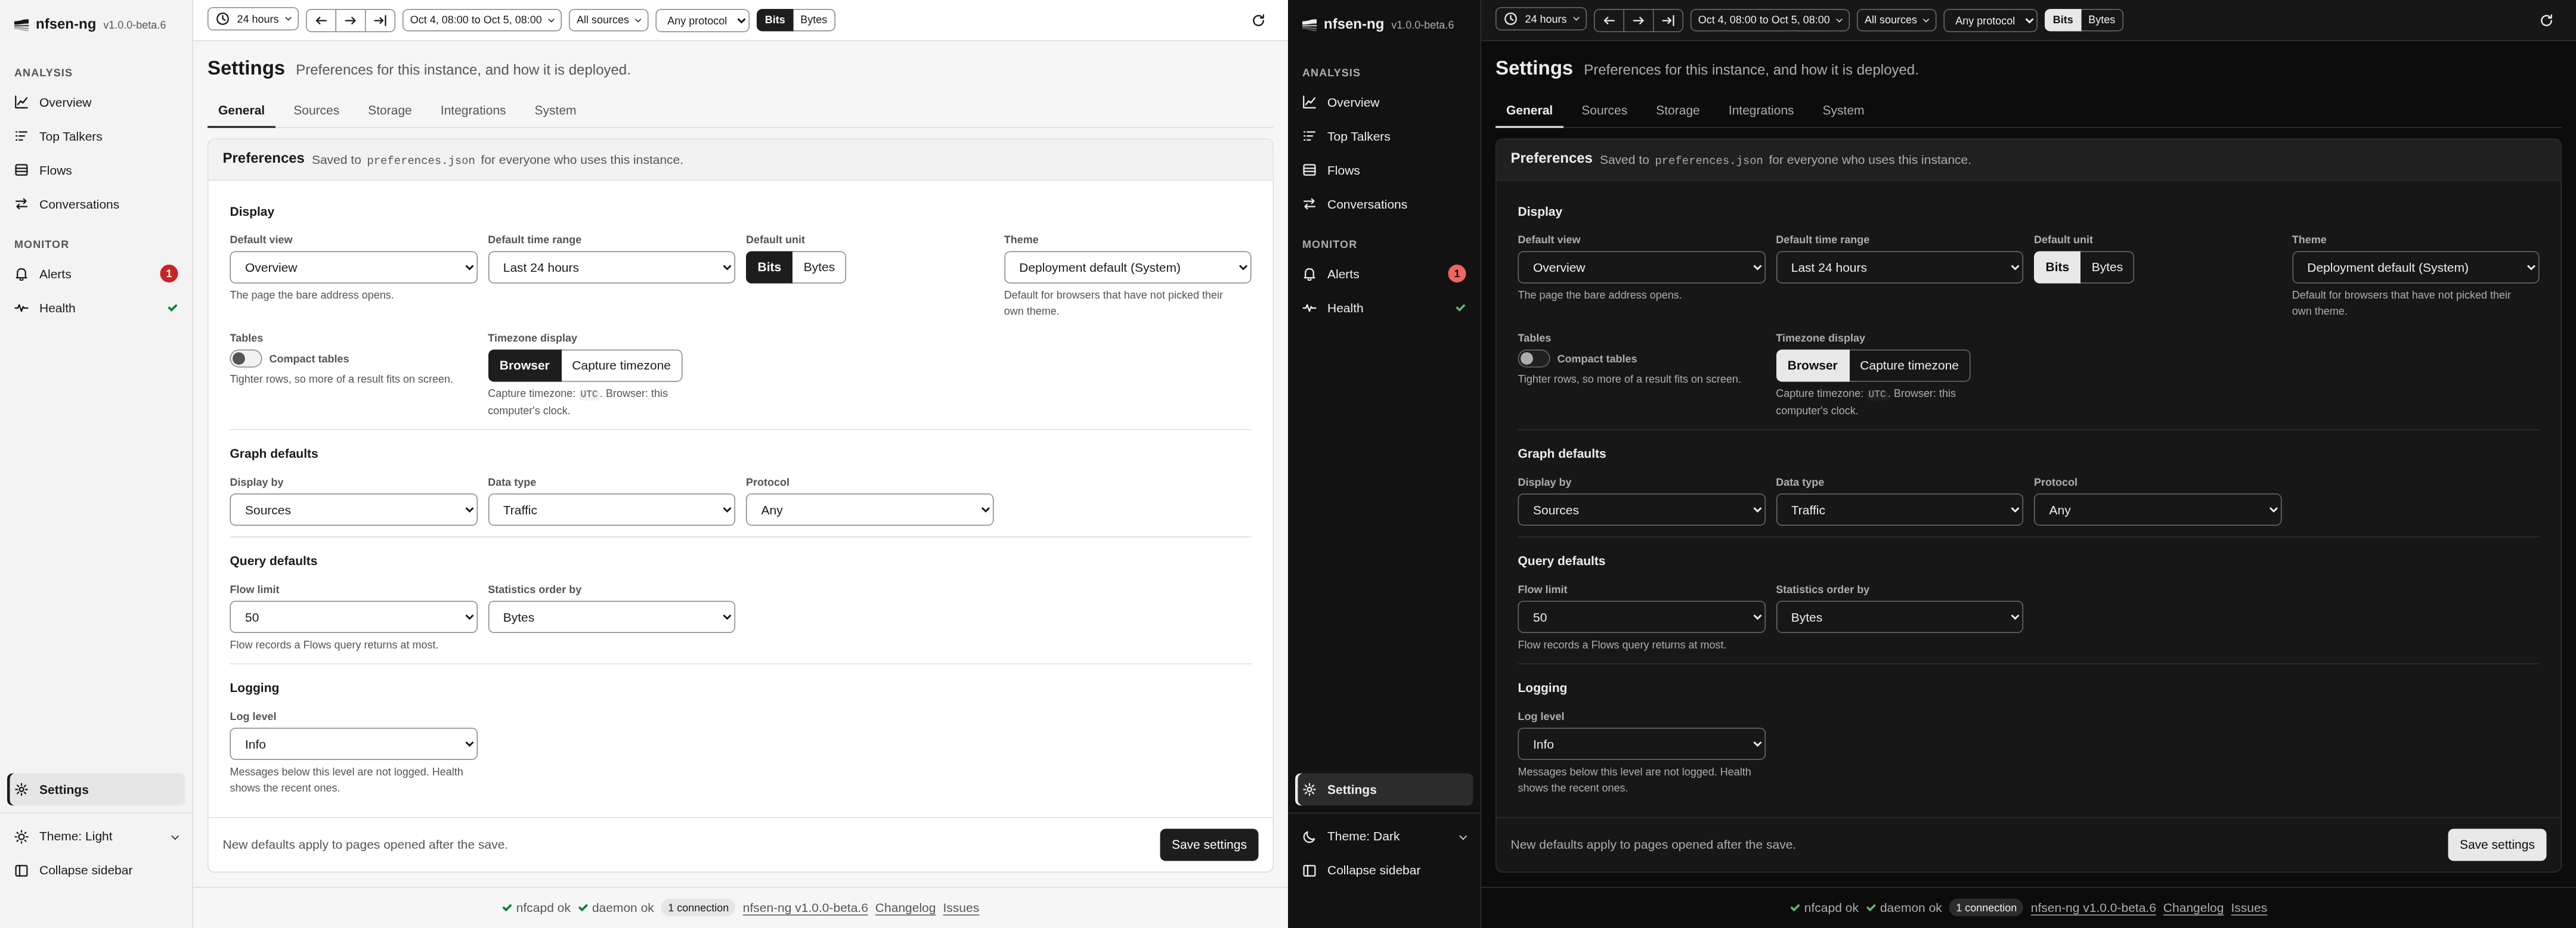
Task: Select Bytes in light toolbar unit toggle
Action: click(814, 20)
